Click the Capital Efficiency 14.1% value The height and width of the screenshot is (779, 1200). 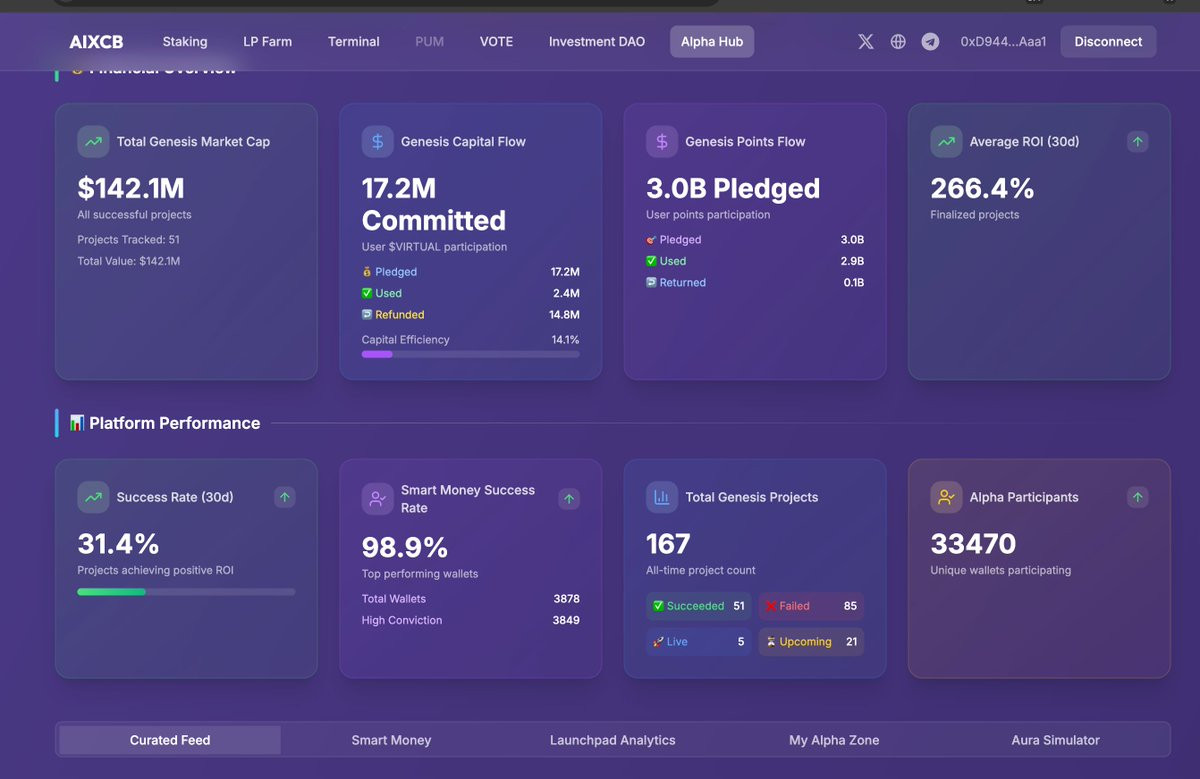pyautogui.click(x=565, y=340)
